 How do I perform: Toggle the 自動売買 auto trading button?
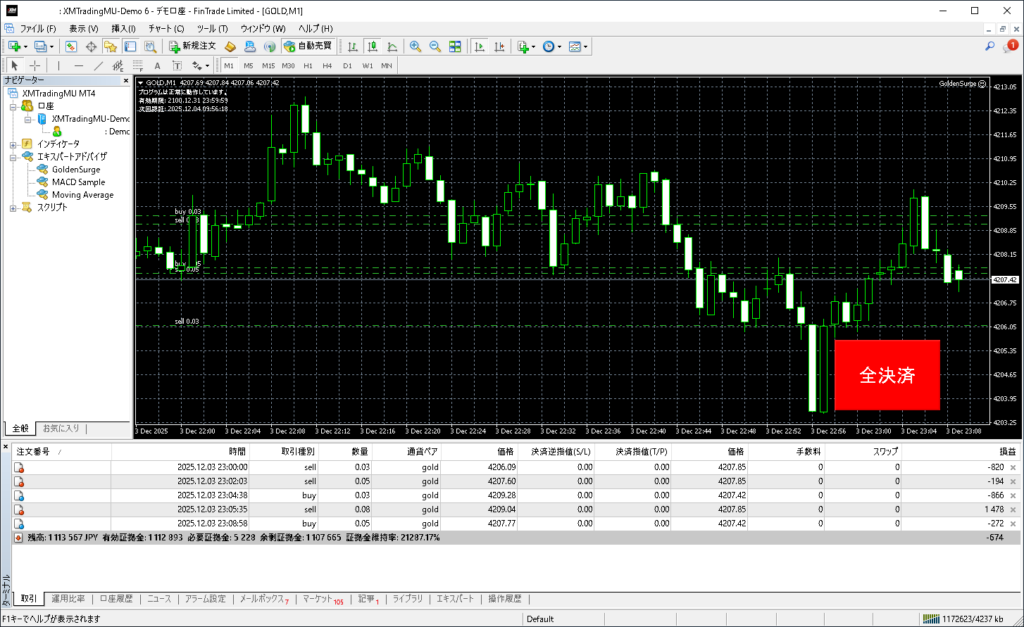tap(309, 46)
